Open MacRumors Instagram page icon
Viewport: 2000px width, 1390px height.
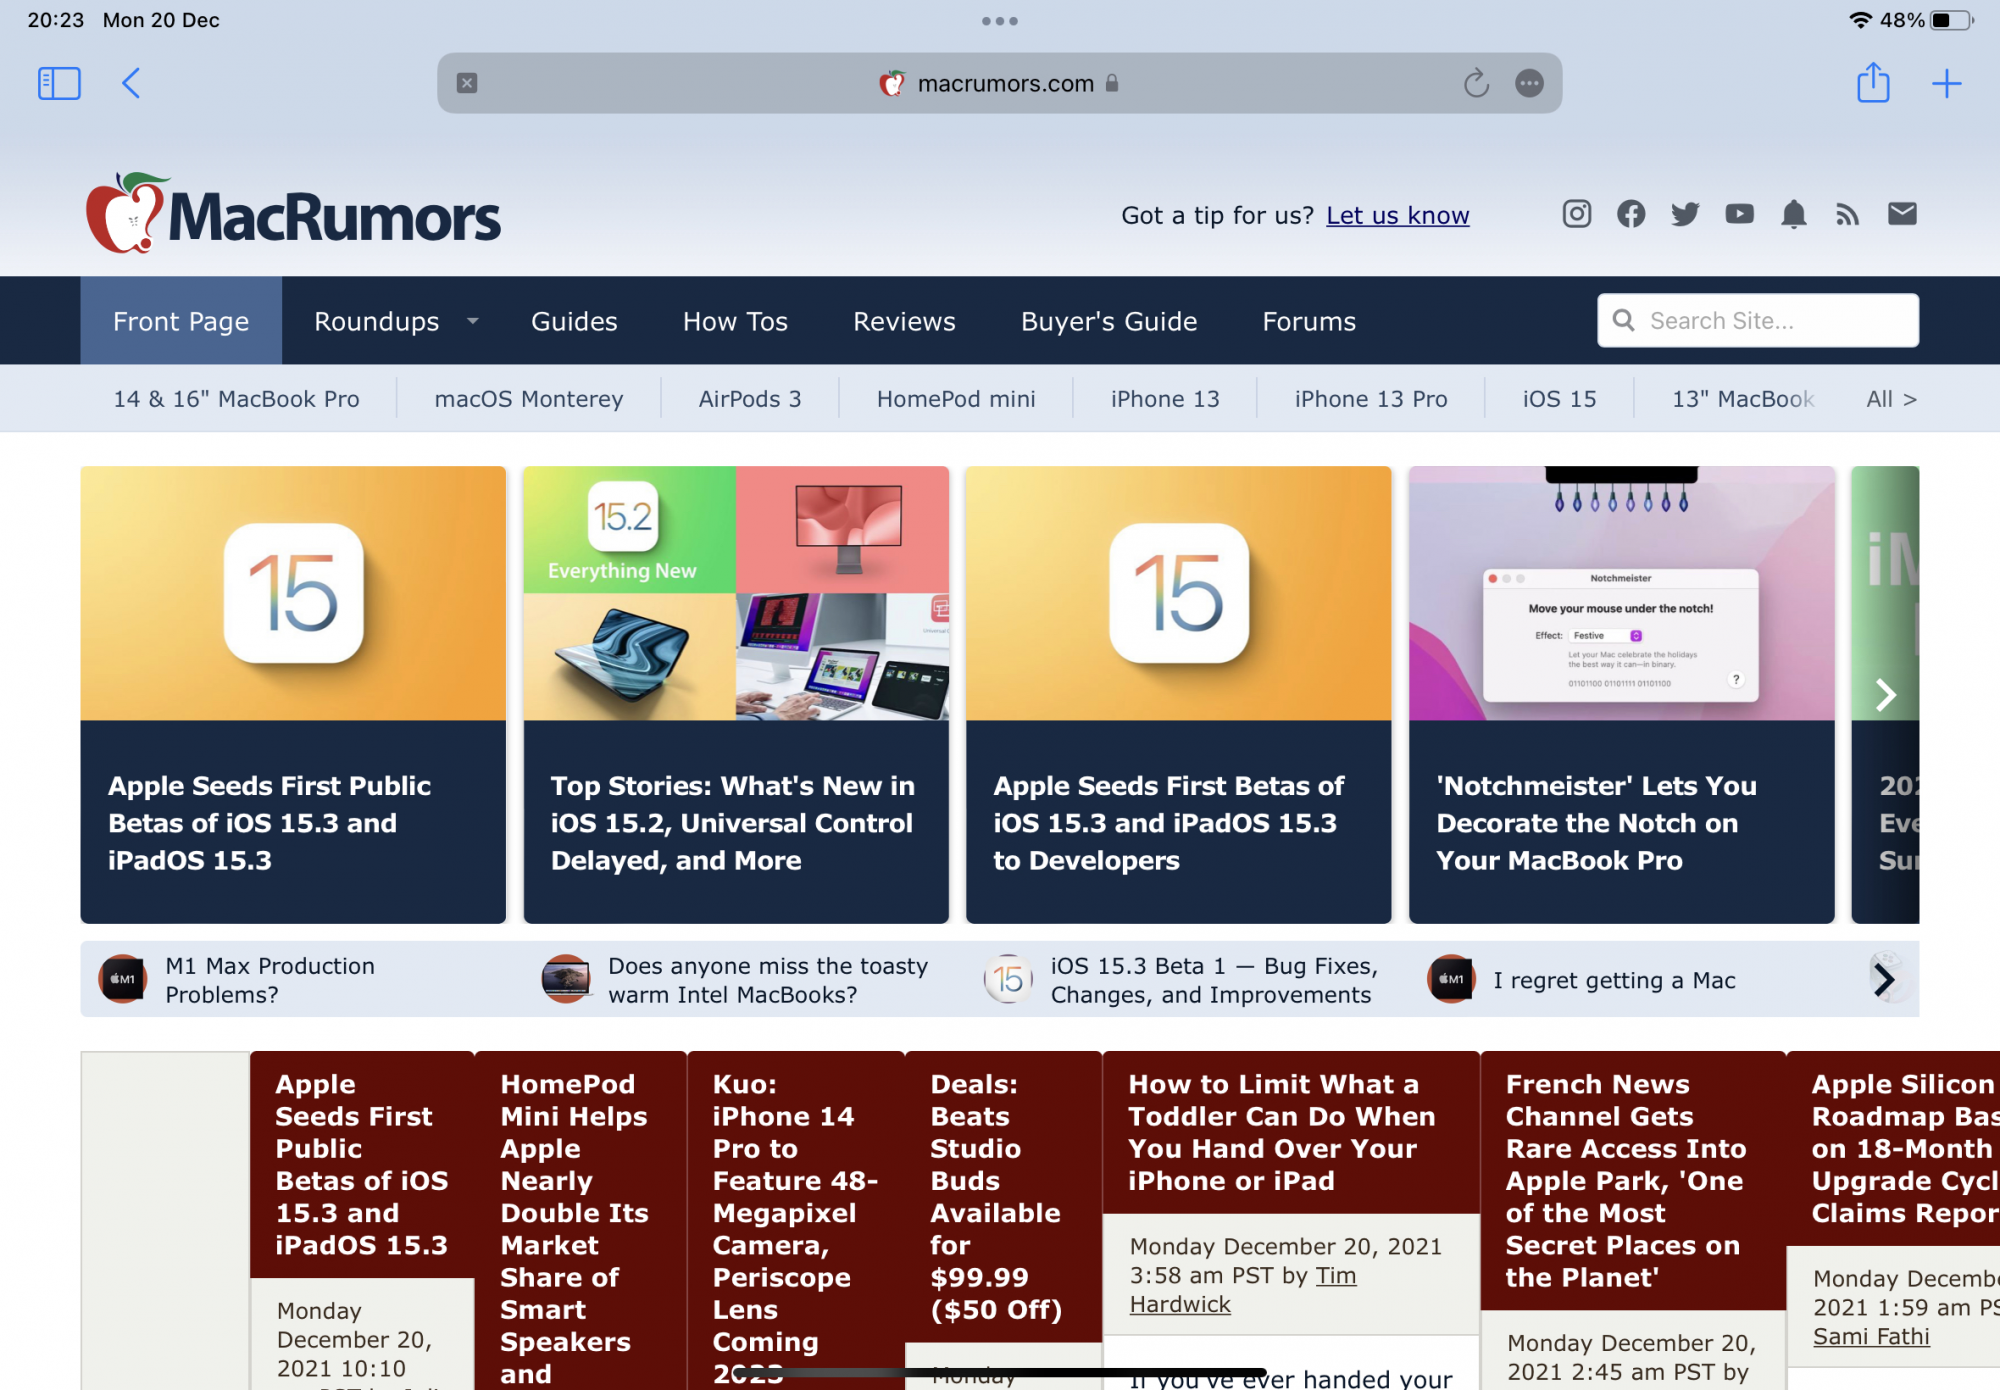click(1576, 214)
